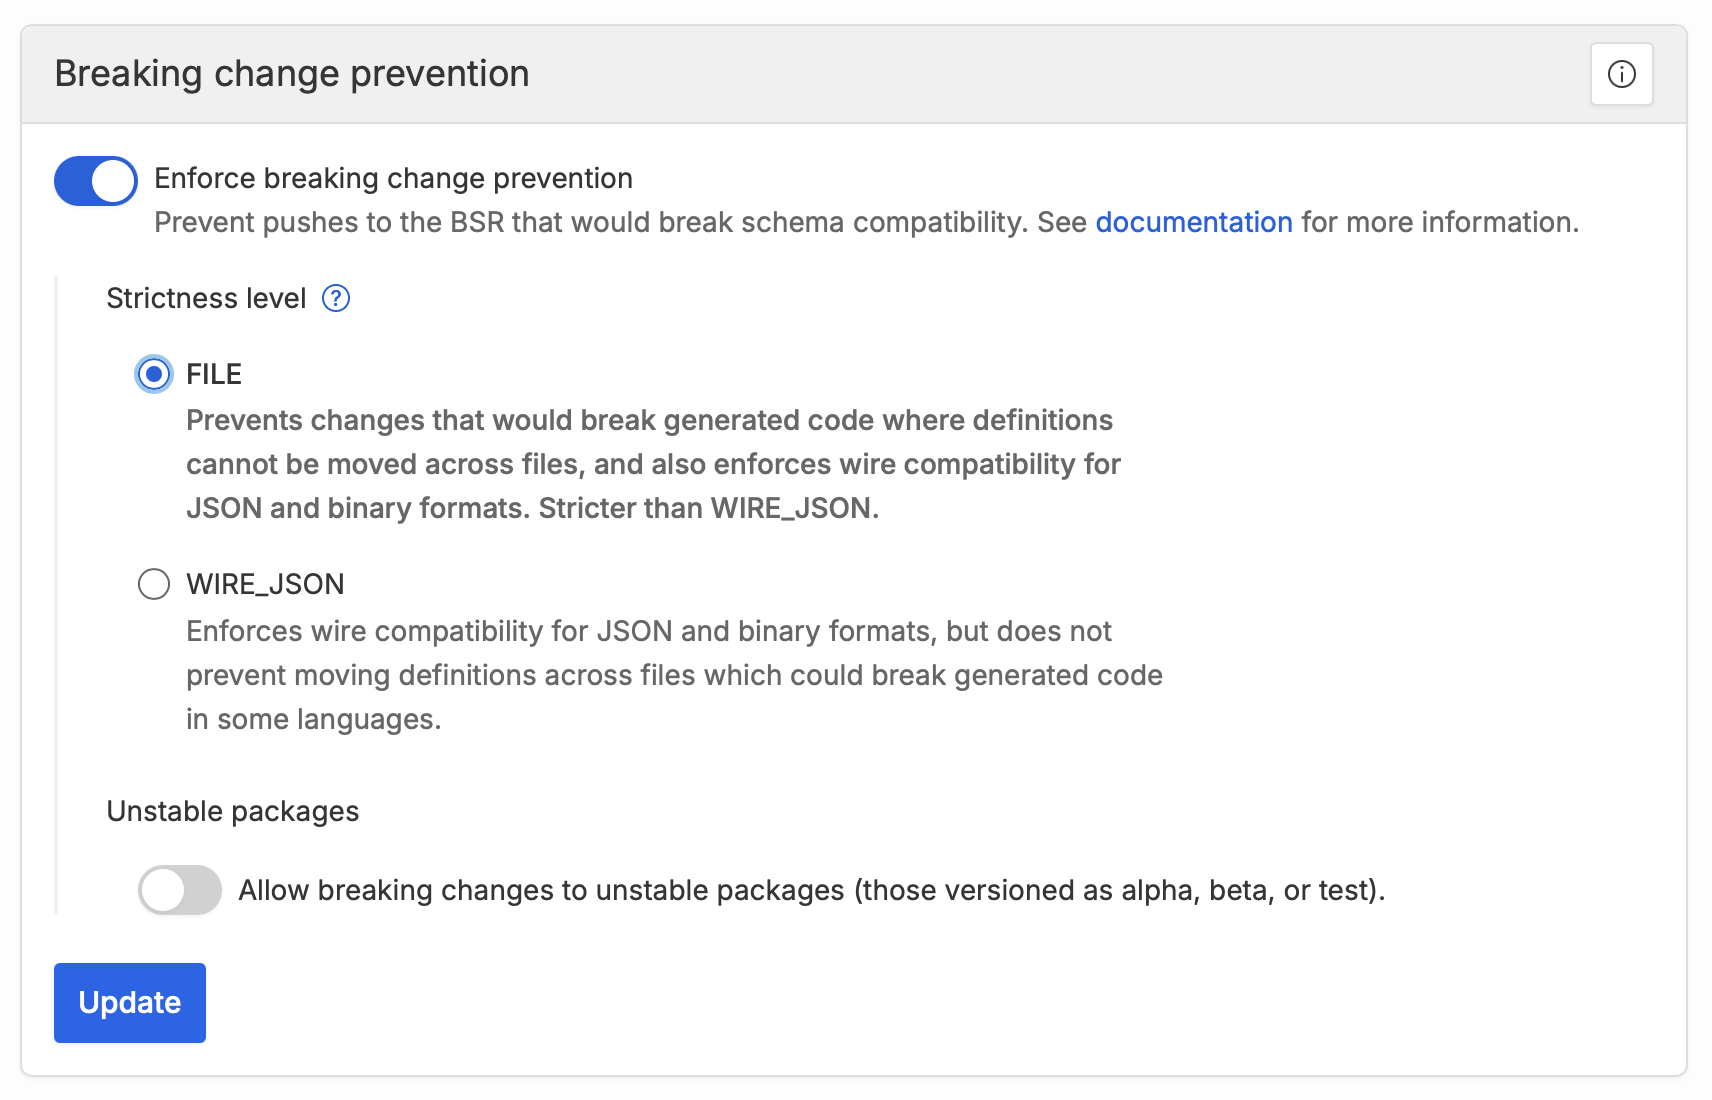Screen dimensions: 1712x1100
Task: Click the FILE description starting "Prevents changes"
Action: click(653, 464)
